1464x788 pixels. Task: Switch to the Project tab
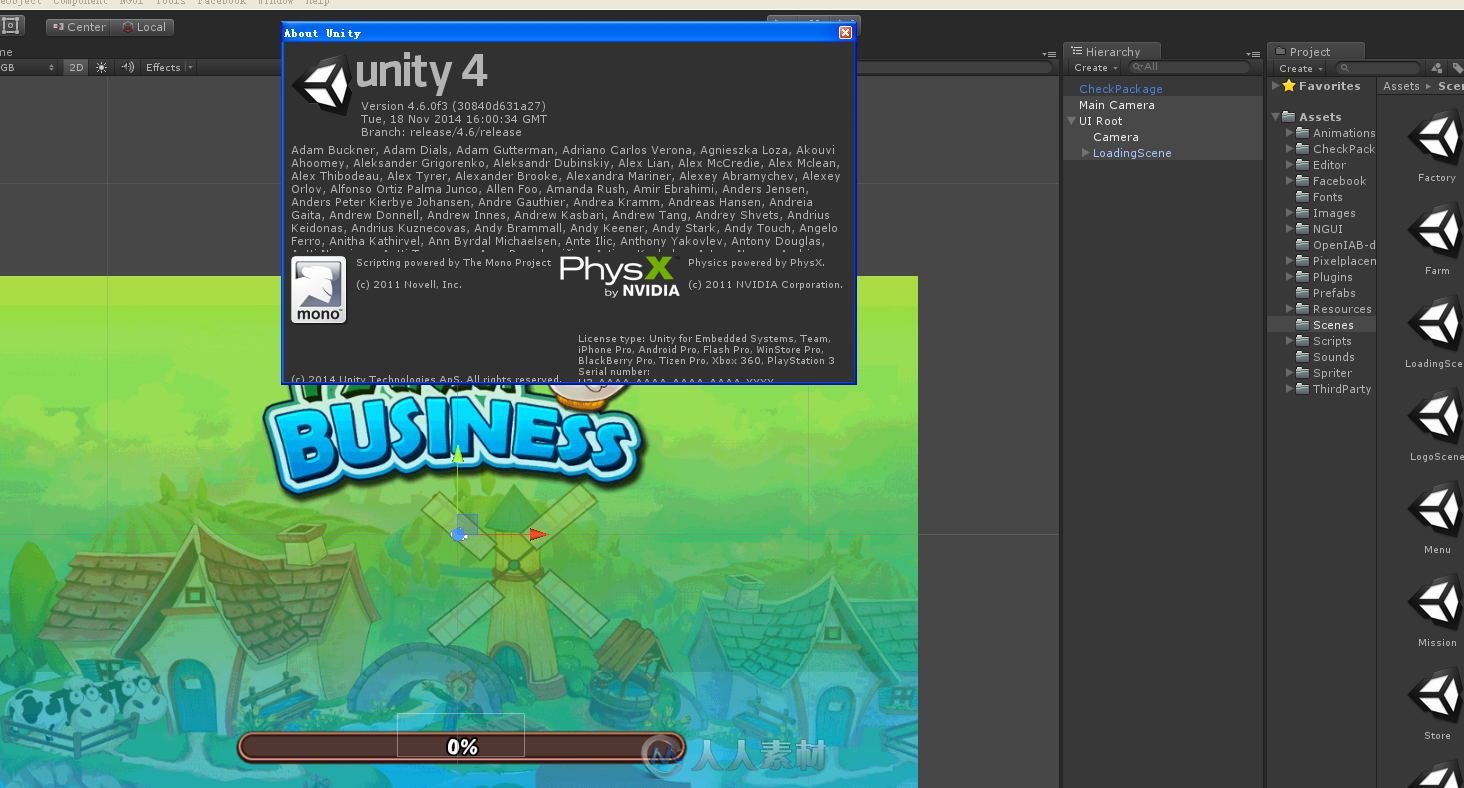pos(1315,51)
